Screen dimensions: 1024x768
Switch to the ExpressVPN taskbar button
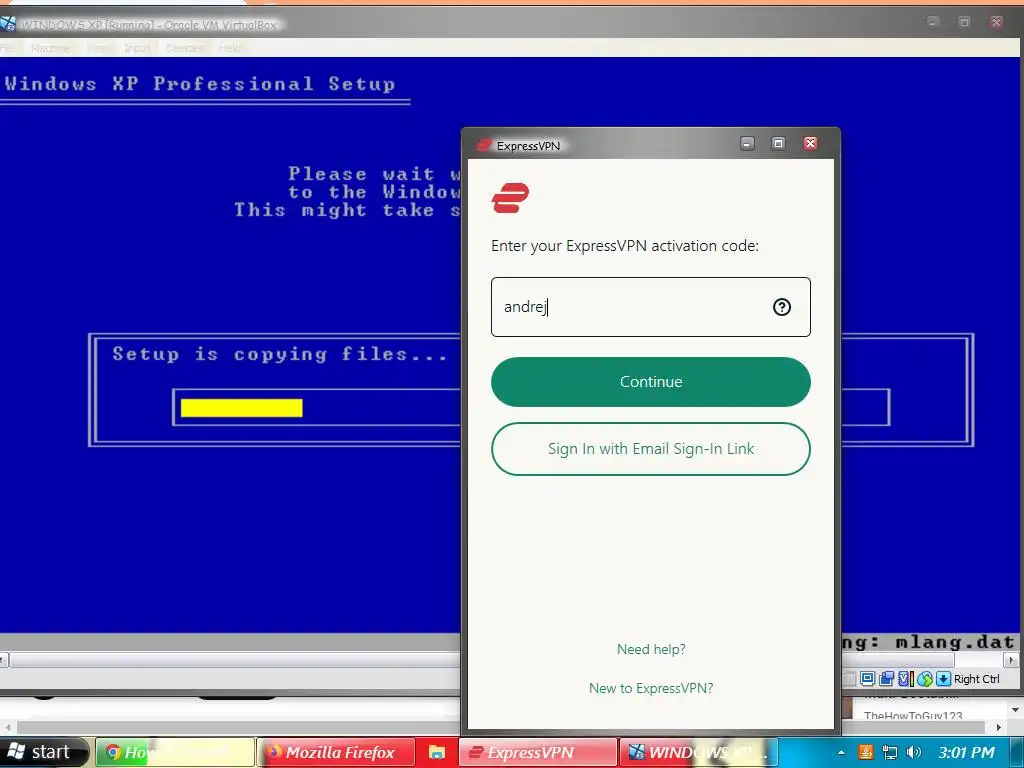(538, 752)
